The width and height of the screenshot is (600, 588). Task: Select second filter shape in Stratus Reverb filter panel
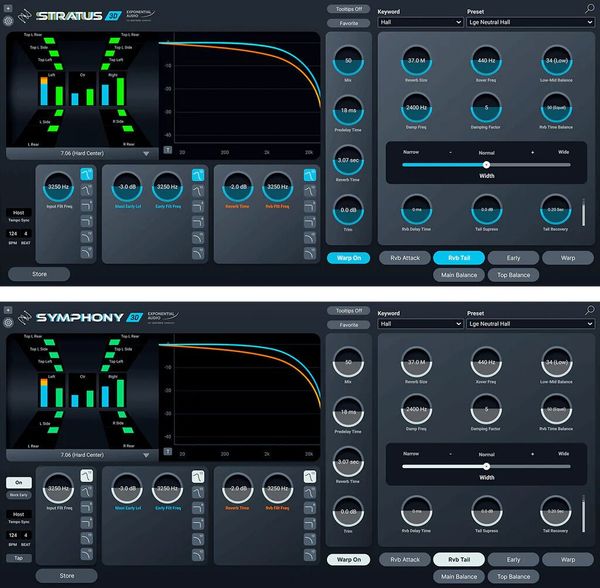pos(310,191)
